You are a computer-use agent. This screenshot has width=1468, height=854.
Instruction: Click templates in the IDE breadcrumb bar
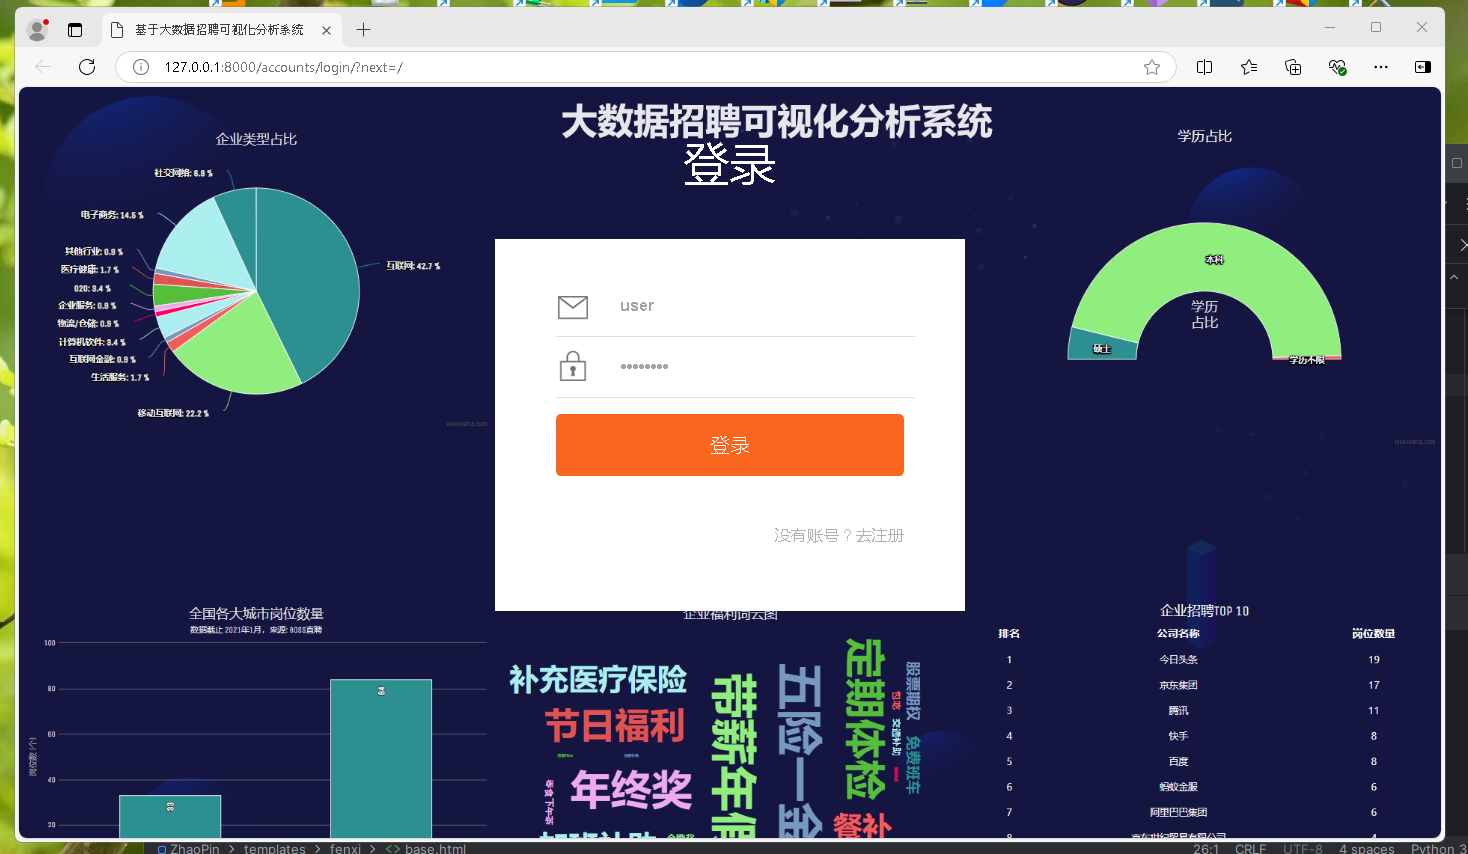click(x=275, y=848)
